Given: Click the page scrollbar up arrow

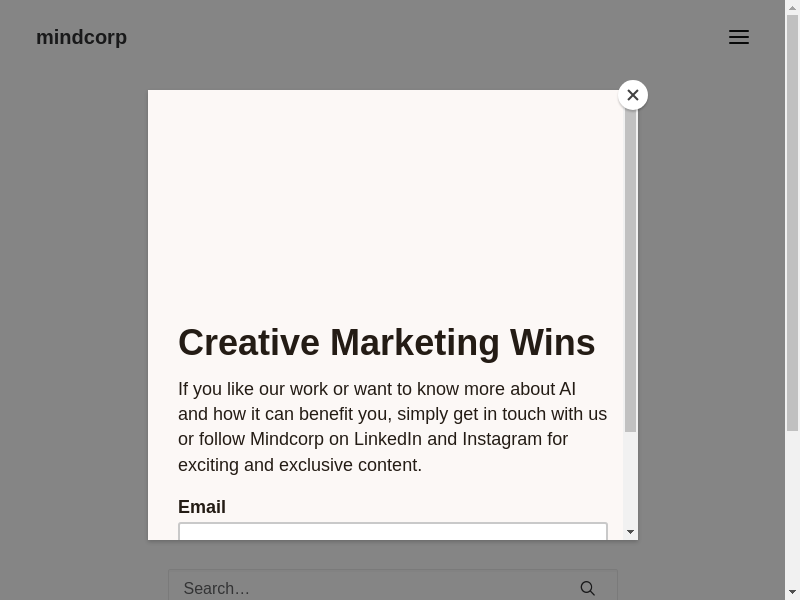Looking at the screenshot, I should (x=792, y=7).
